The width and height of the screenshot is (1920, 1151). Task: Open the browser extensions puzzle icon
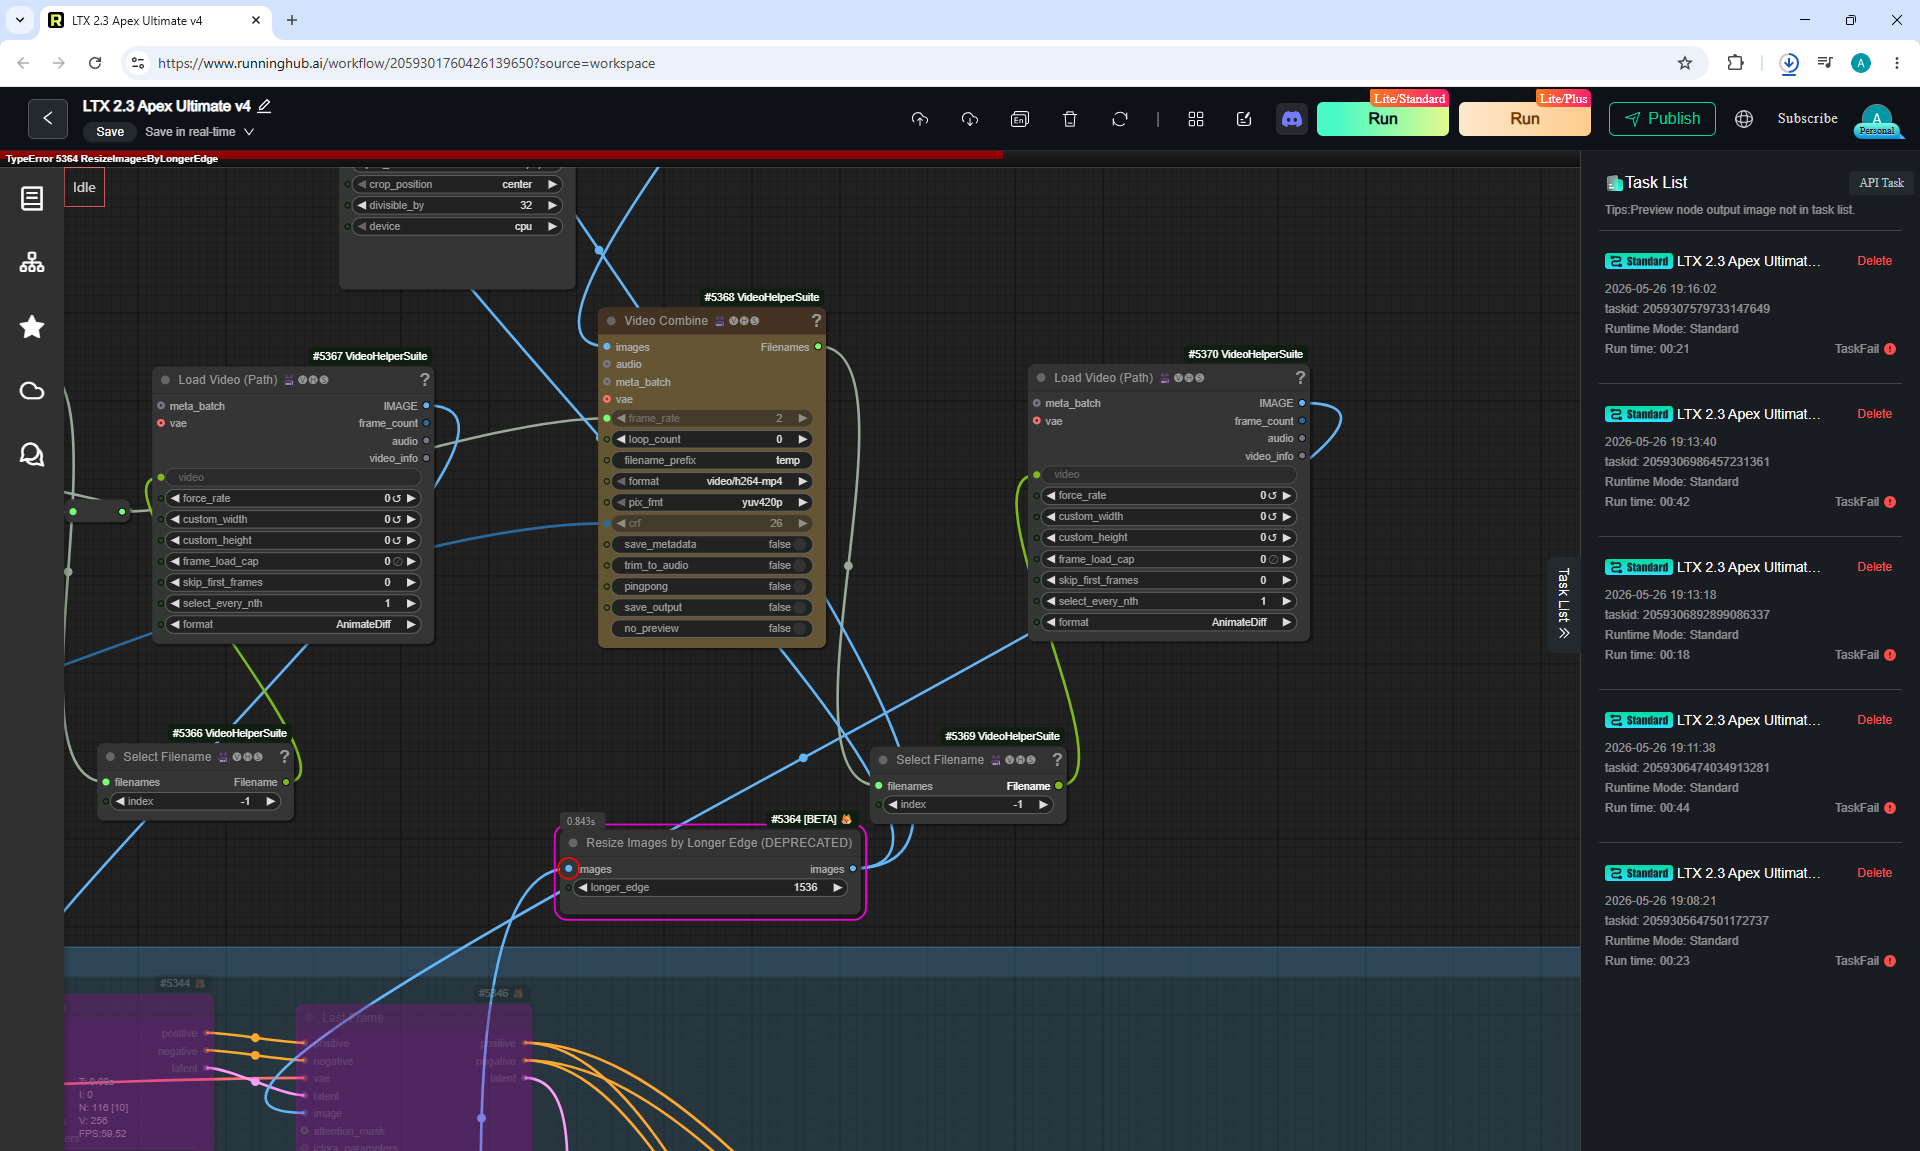coord(1735,63)
